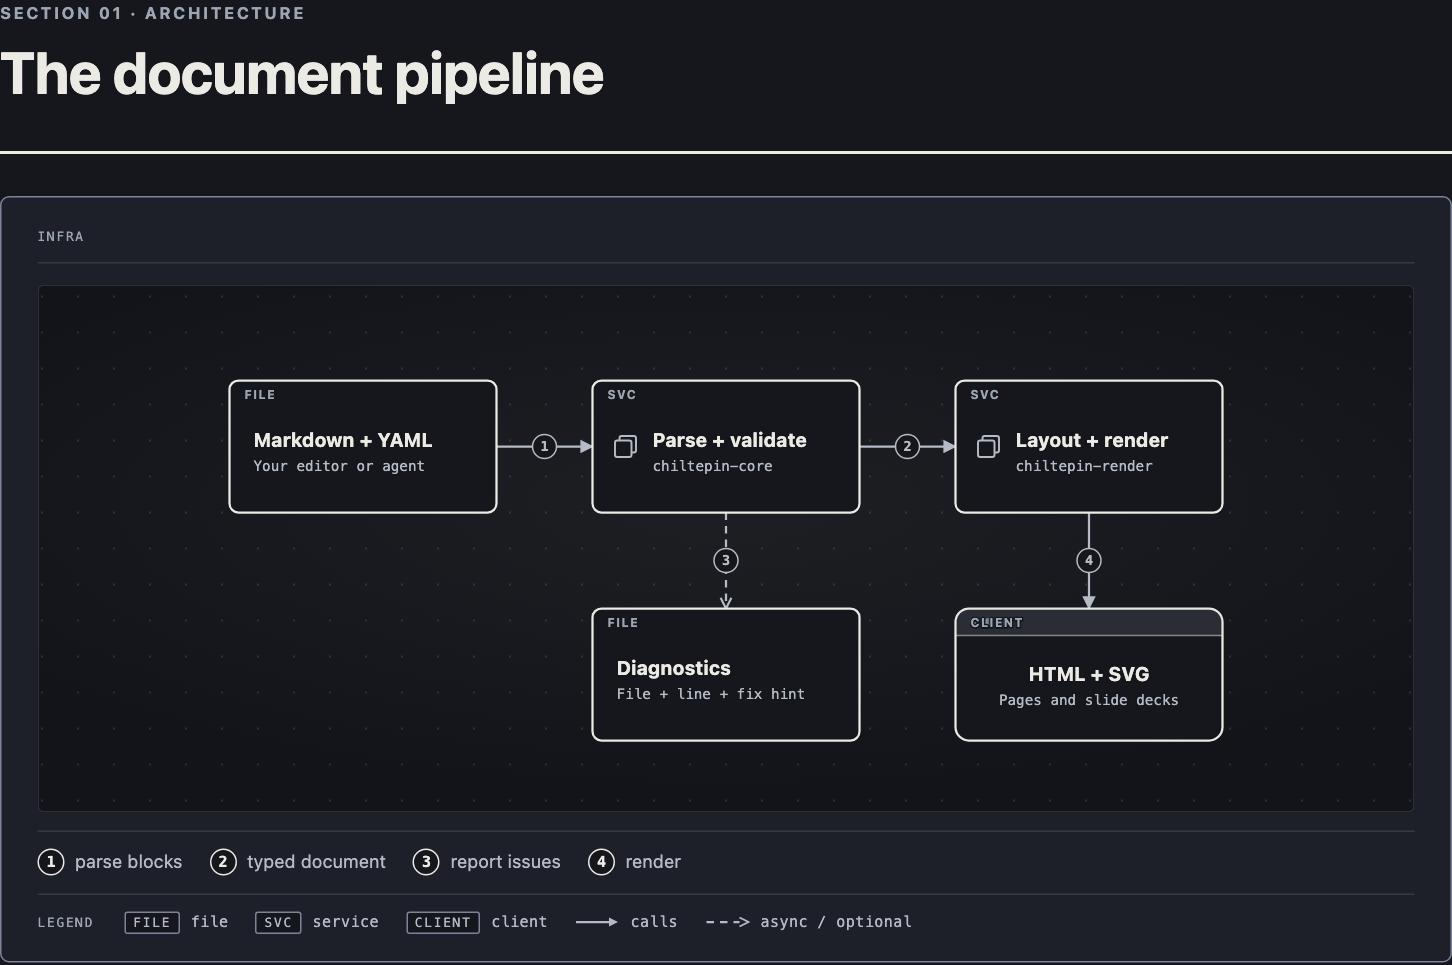
Task: Click the 'client' legend word
Action: pos(519,922)
